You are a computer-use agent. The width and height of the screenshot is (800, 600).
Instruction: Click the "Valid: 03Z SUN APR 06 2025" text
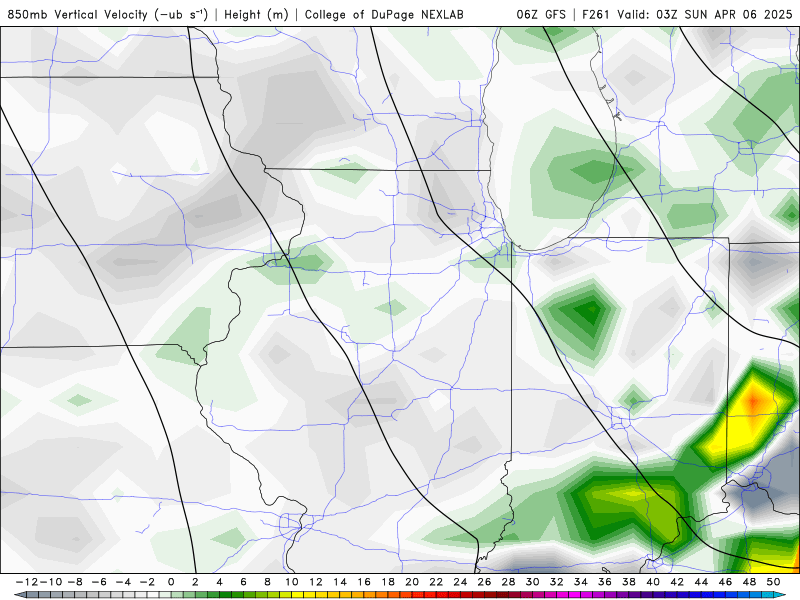click(x=705, y=14)
